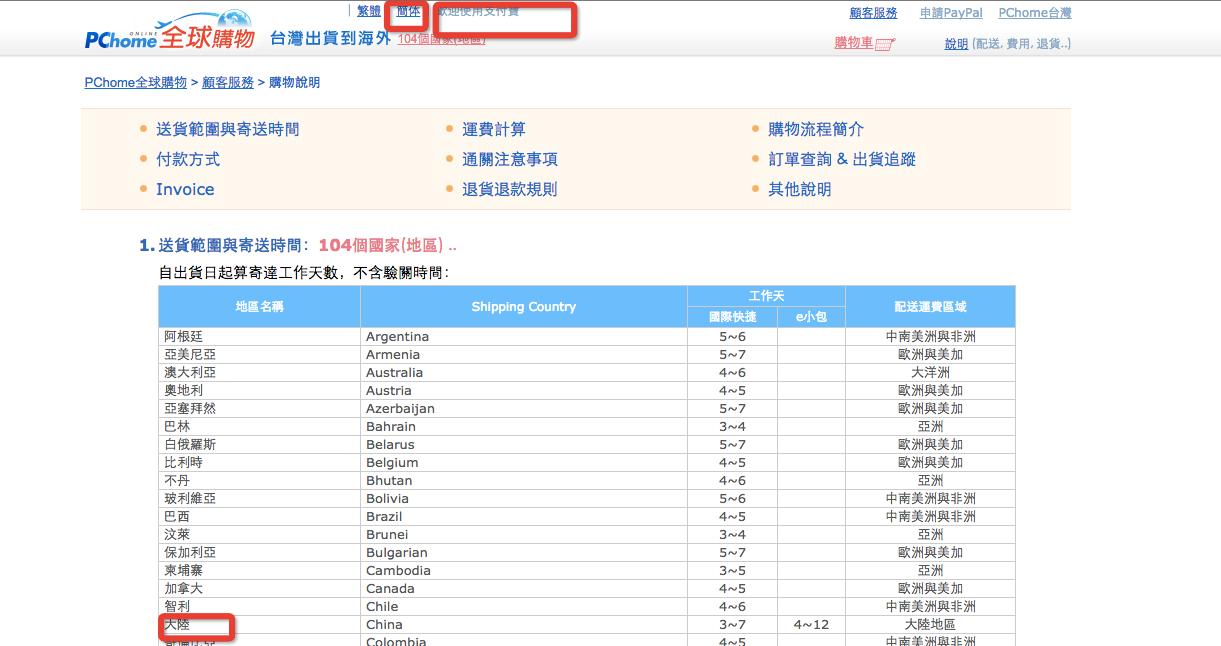The image size is (1221, 646).
Task: Go to PChome台灣 site
Action: (x=1034, y=13)
